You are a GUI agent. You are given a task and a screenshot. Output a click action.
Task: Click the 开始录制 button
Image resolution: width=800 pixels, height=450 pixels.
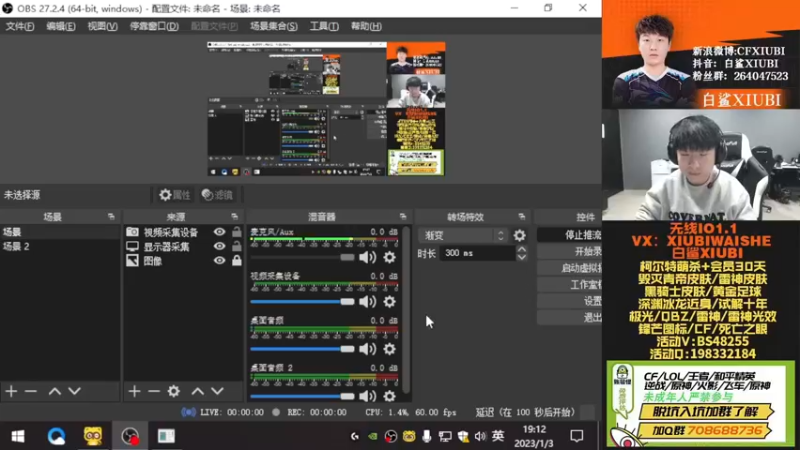(569, 252)
